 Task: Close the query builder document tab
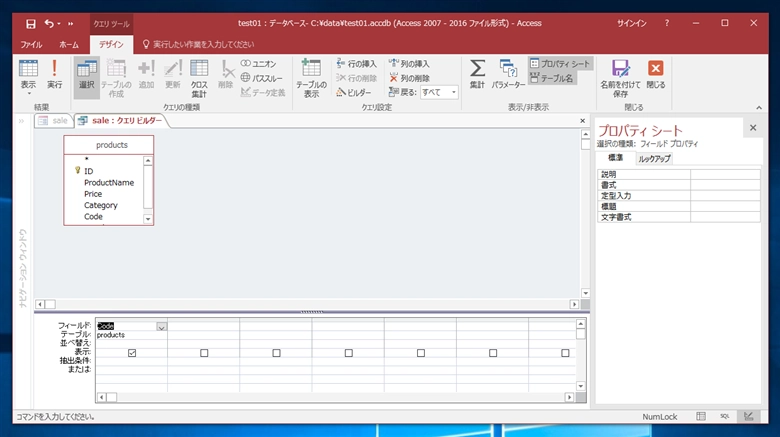point(583,120)
